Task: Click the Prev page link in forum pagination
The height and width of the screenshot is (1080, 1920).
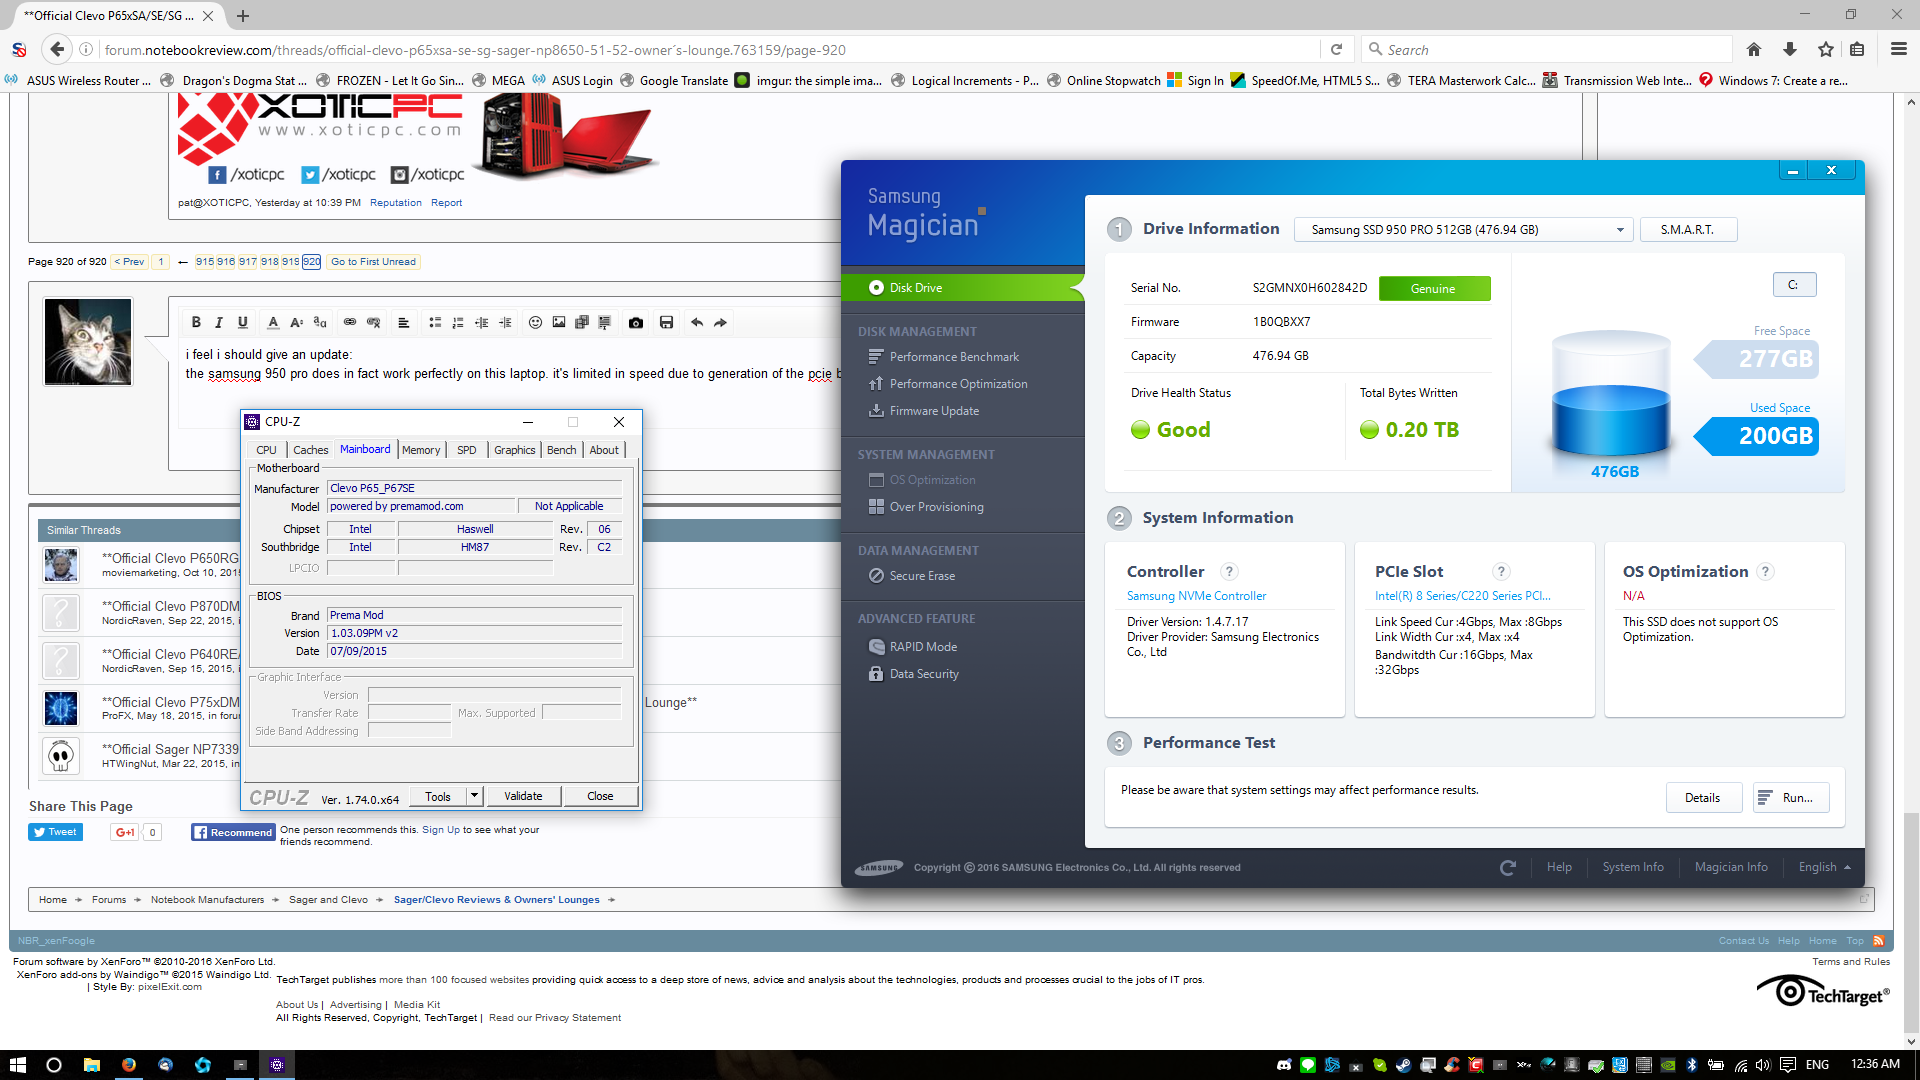Action: coord(129,262)
